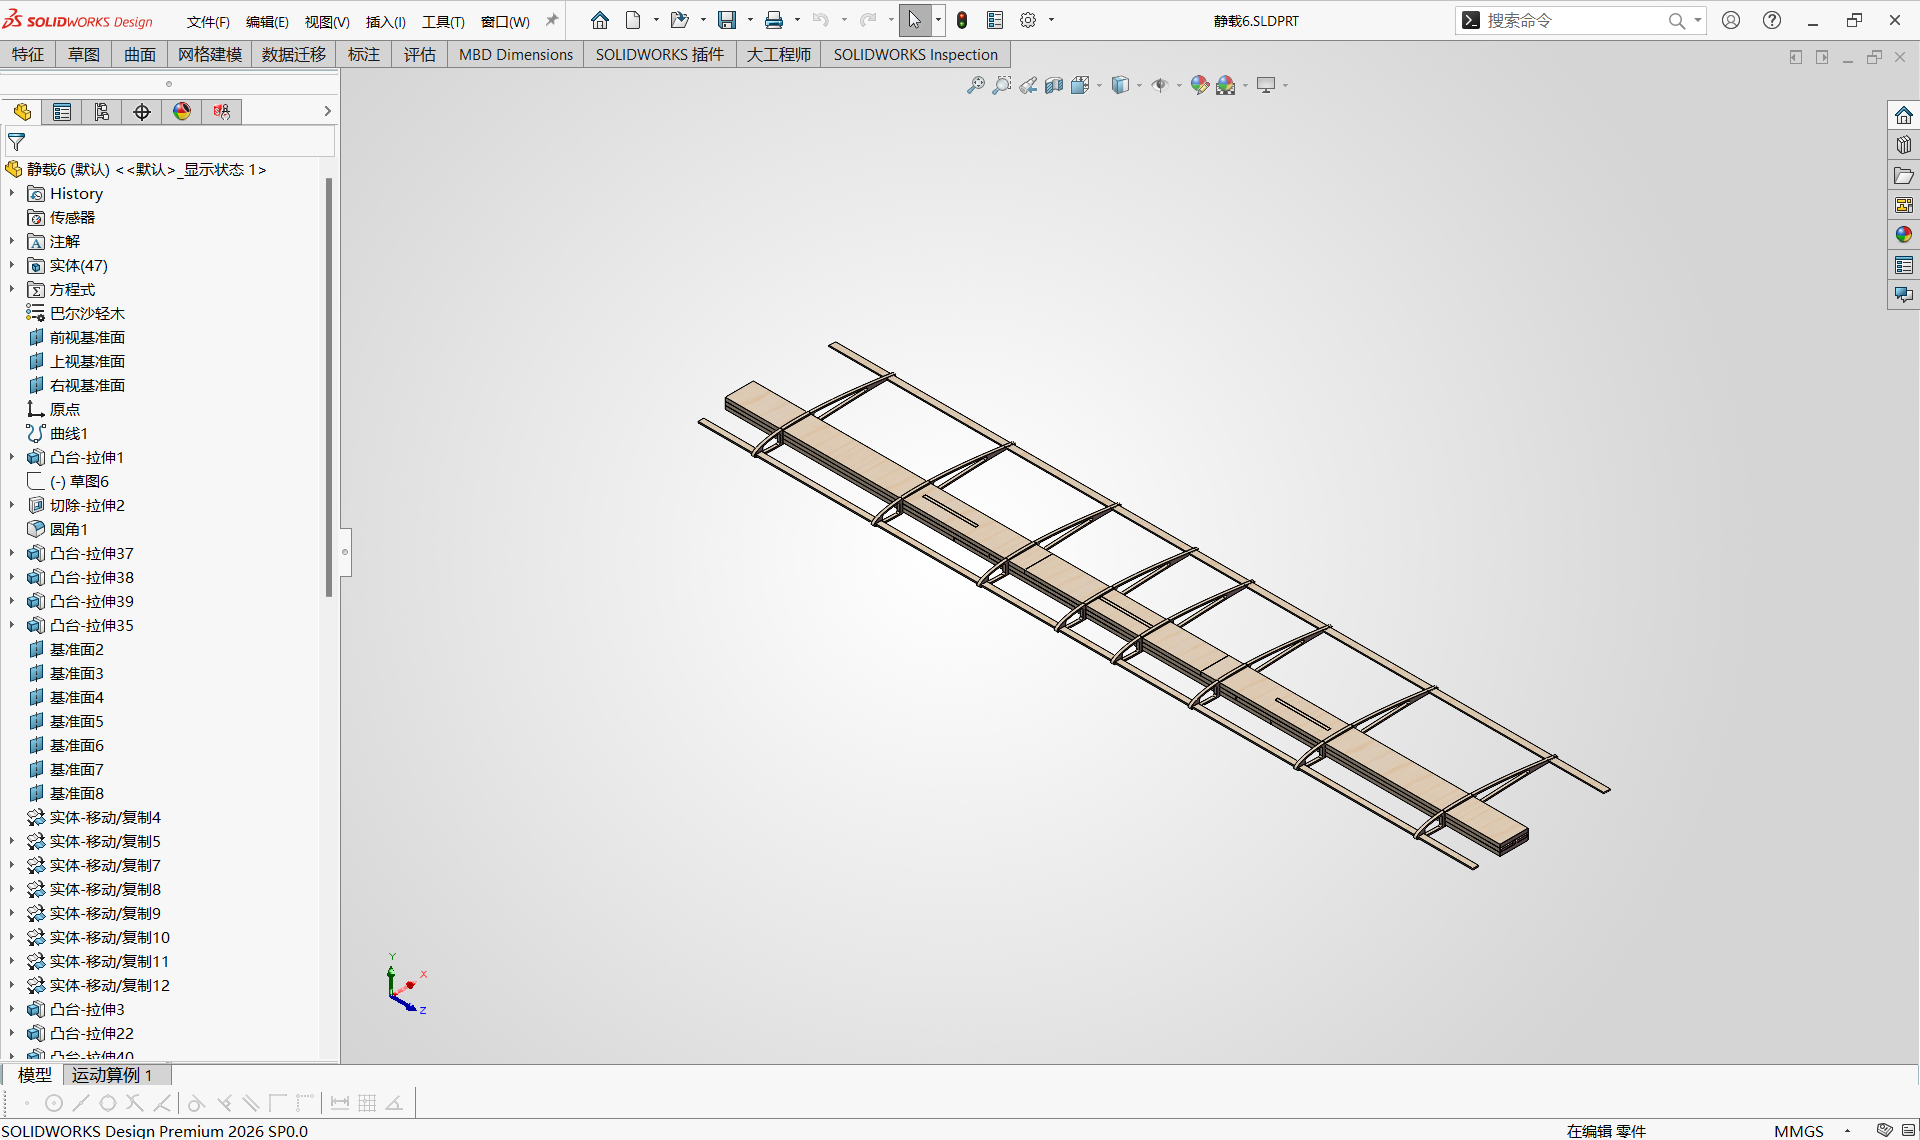Open the Appearances task pane icon
The width and height of the screenshot is (1920, 1140).
1904,235
